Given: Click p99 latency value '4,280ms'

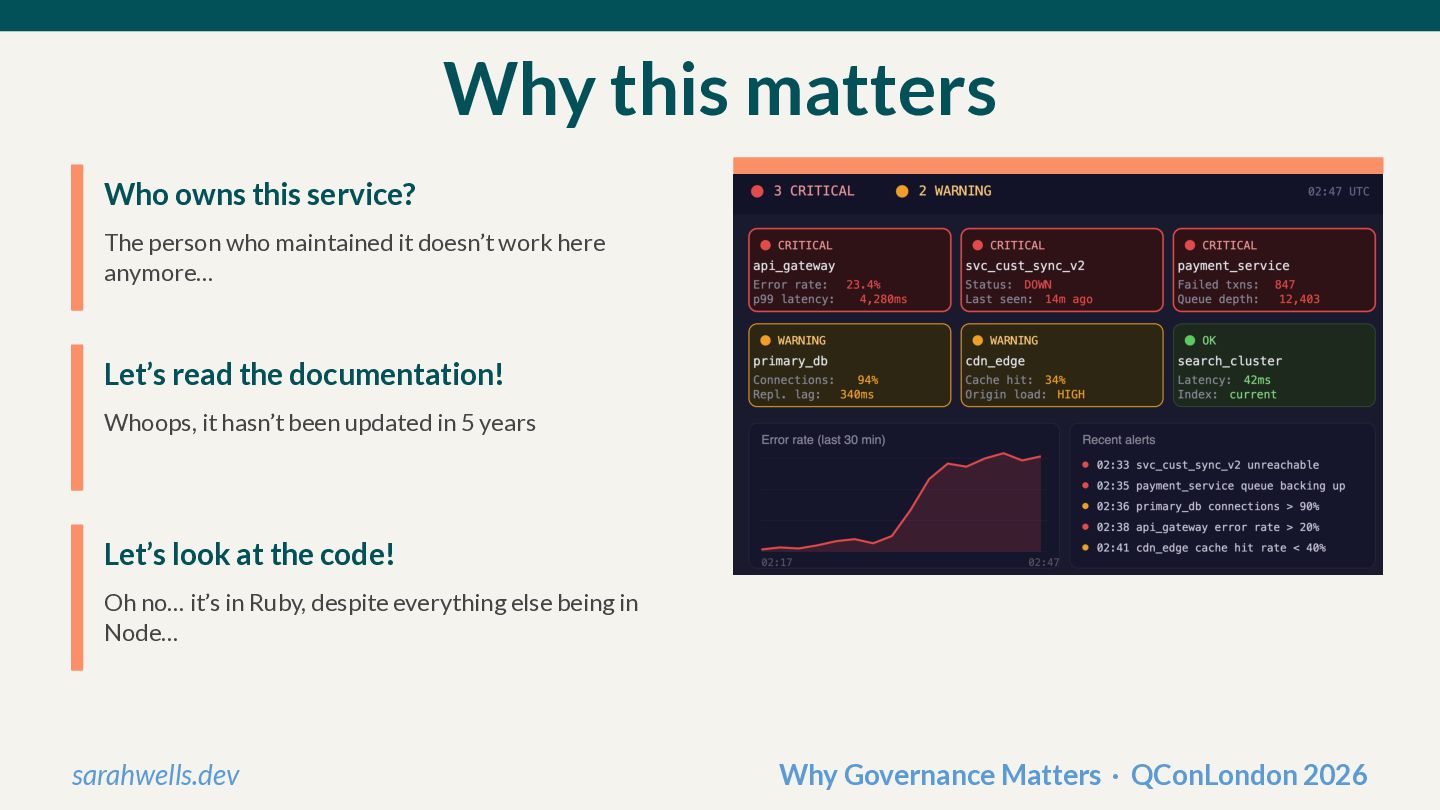Looking at the screenshot, I should tap(884, 299).
